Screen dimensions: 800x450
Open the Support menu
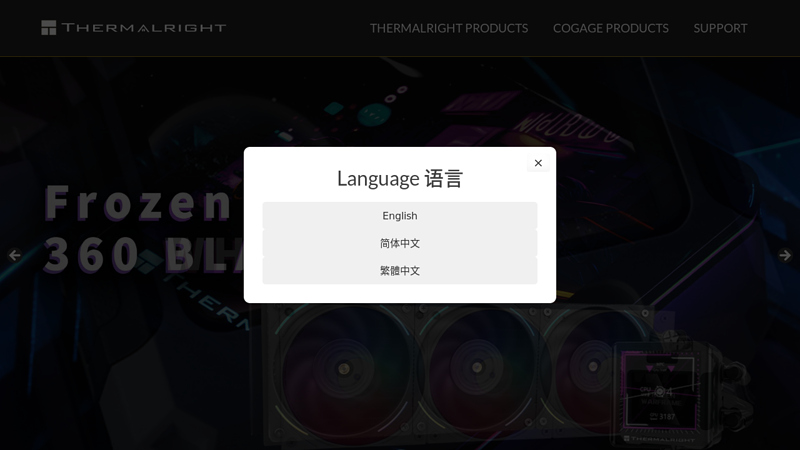(720, 28)
